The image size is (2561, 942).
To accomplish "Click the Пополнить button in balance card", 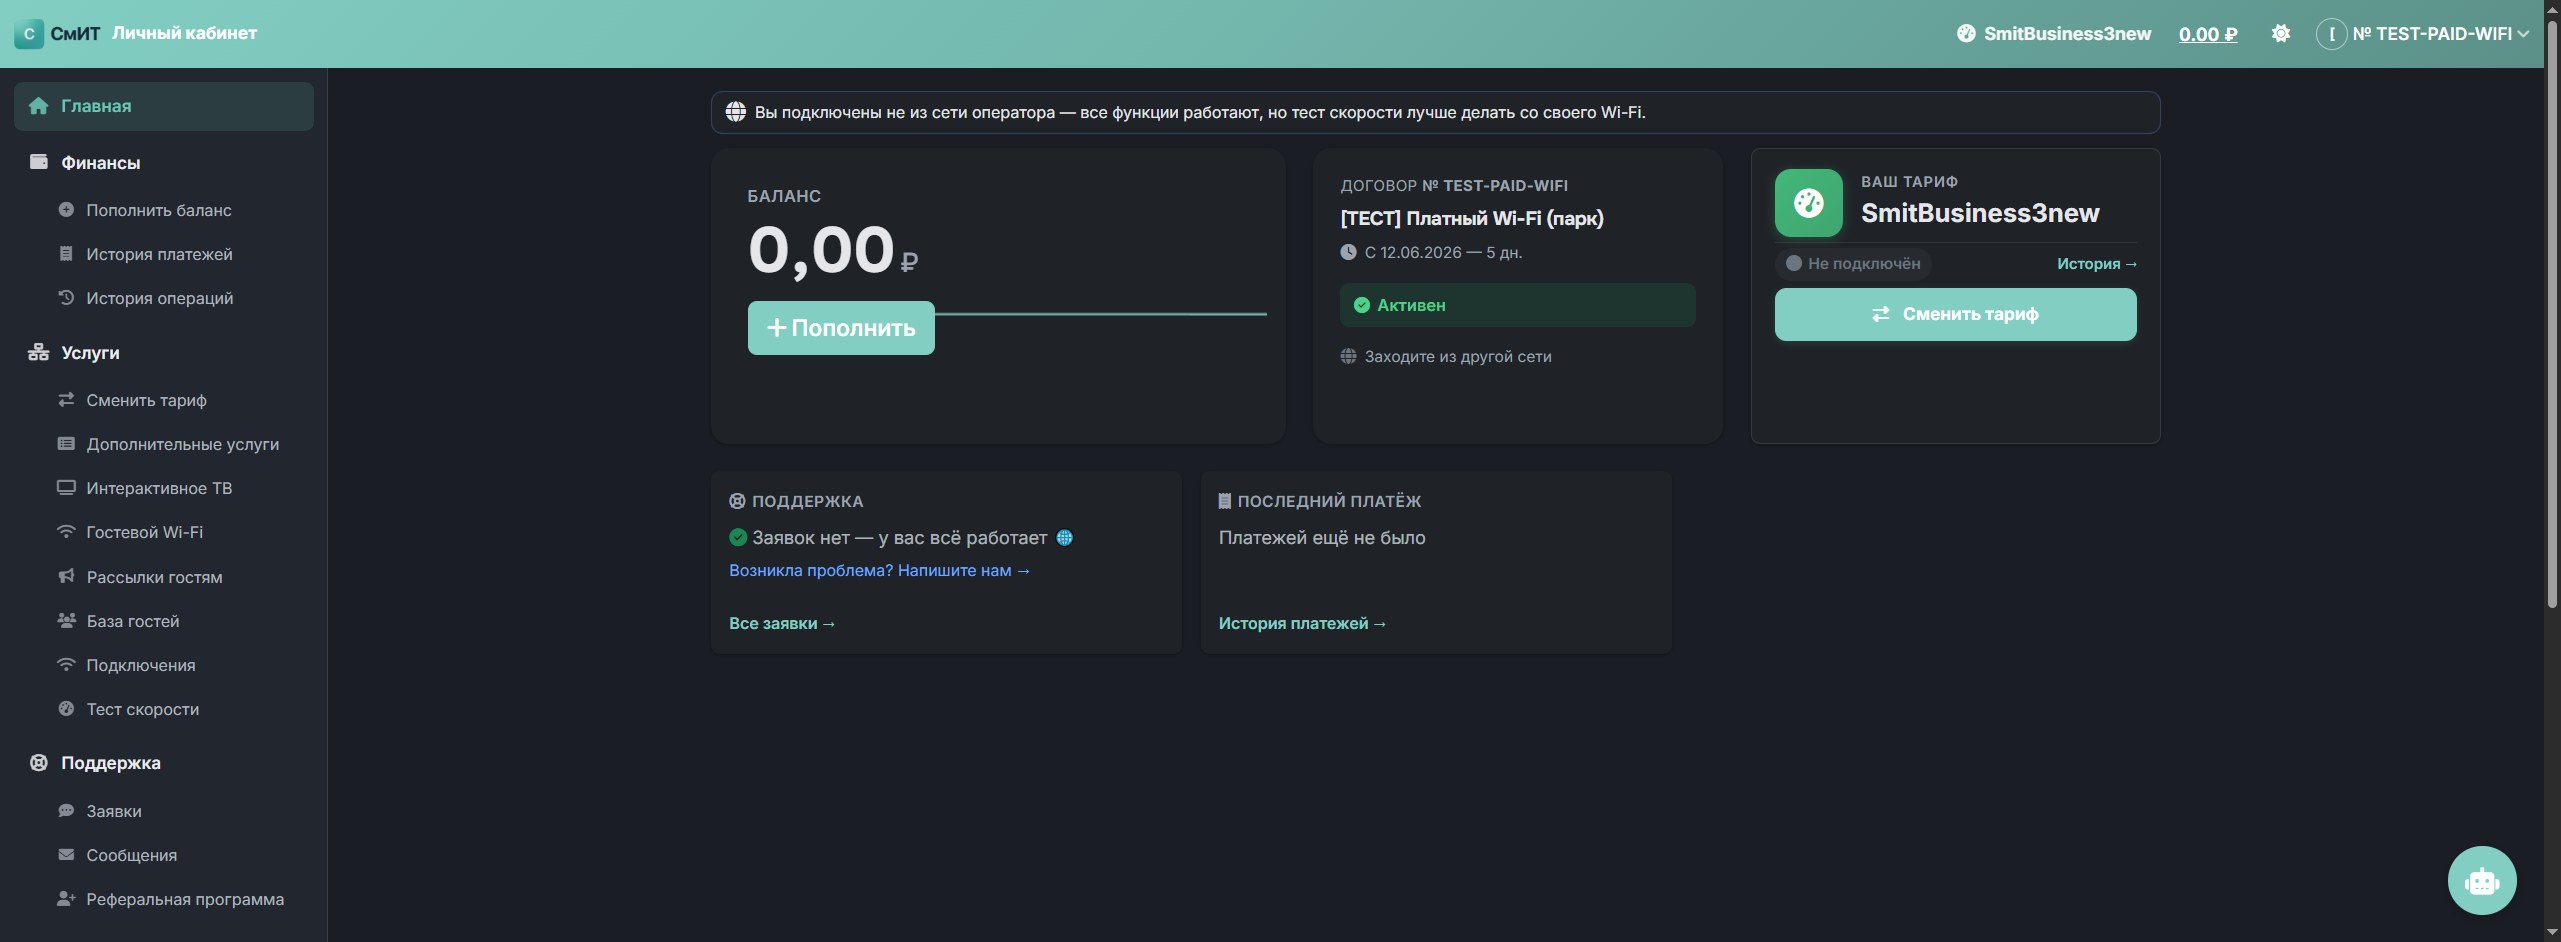I will click(x=841, y=328).
